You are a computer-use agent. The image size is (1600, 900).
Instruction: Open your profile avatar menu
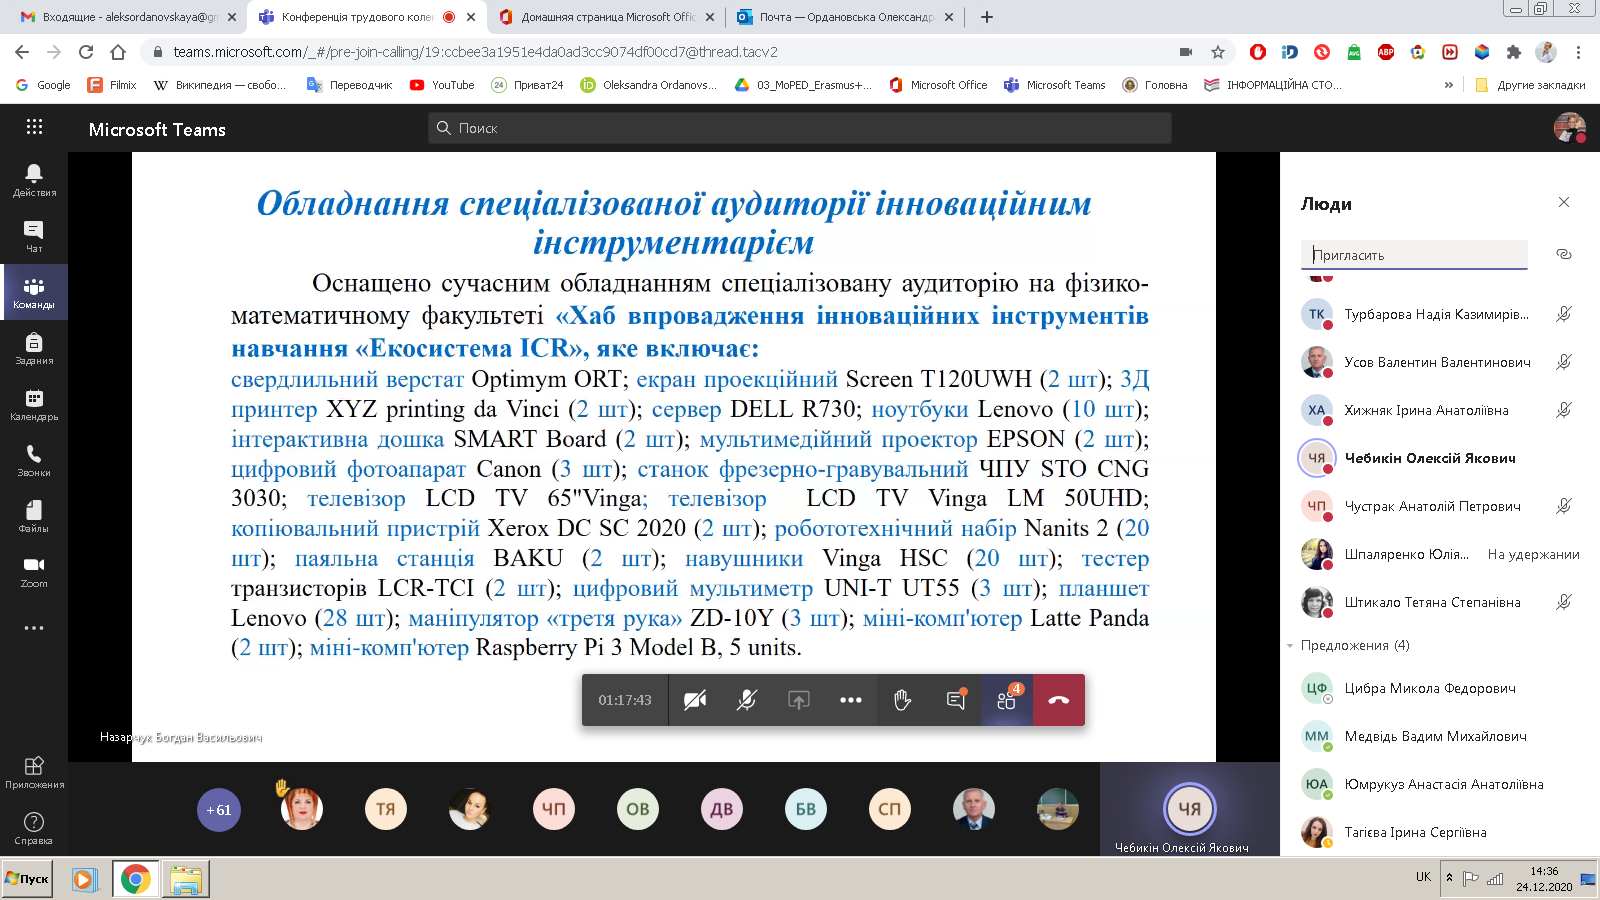[1569, 128]
